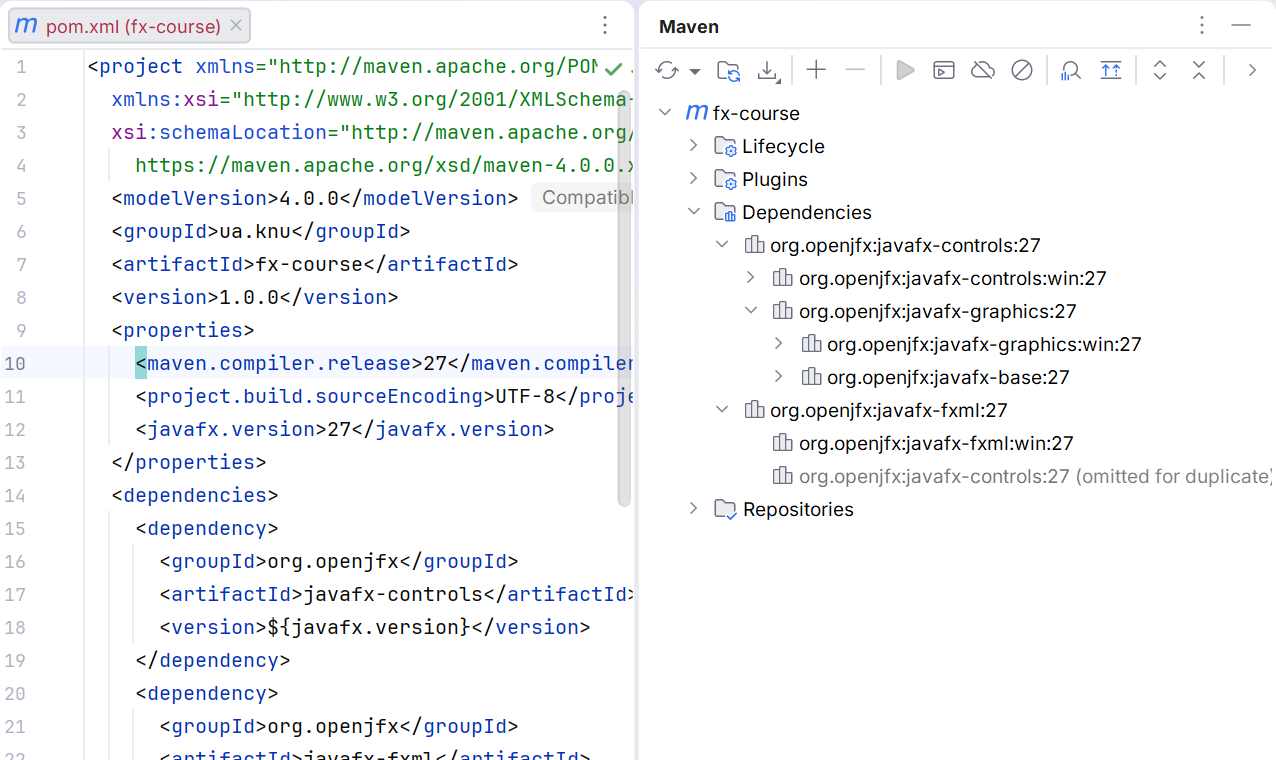This screenshot has height=760, width=1276.
Task: Open Execute Maven Goal dialog
Action: [944, 70]
